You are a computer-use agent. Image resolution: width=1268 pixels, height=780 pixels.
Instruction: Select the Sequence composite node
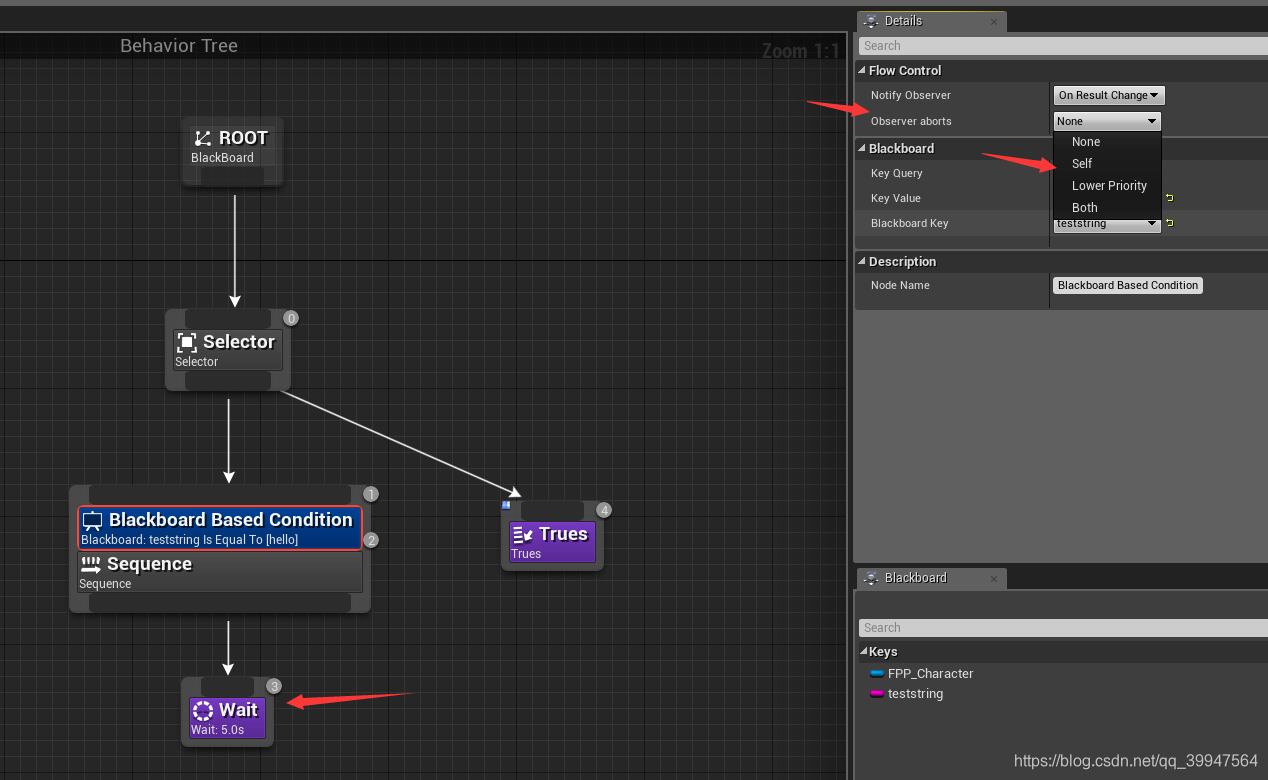tap(220, 572)
